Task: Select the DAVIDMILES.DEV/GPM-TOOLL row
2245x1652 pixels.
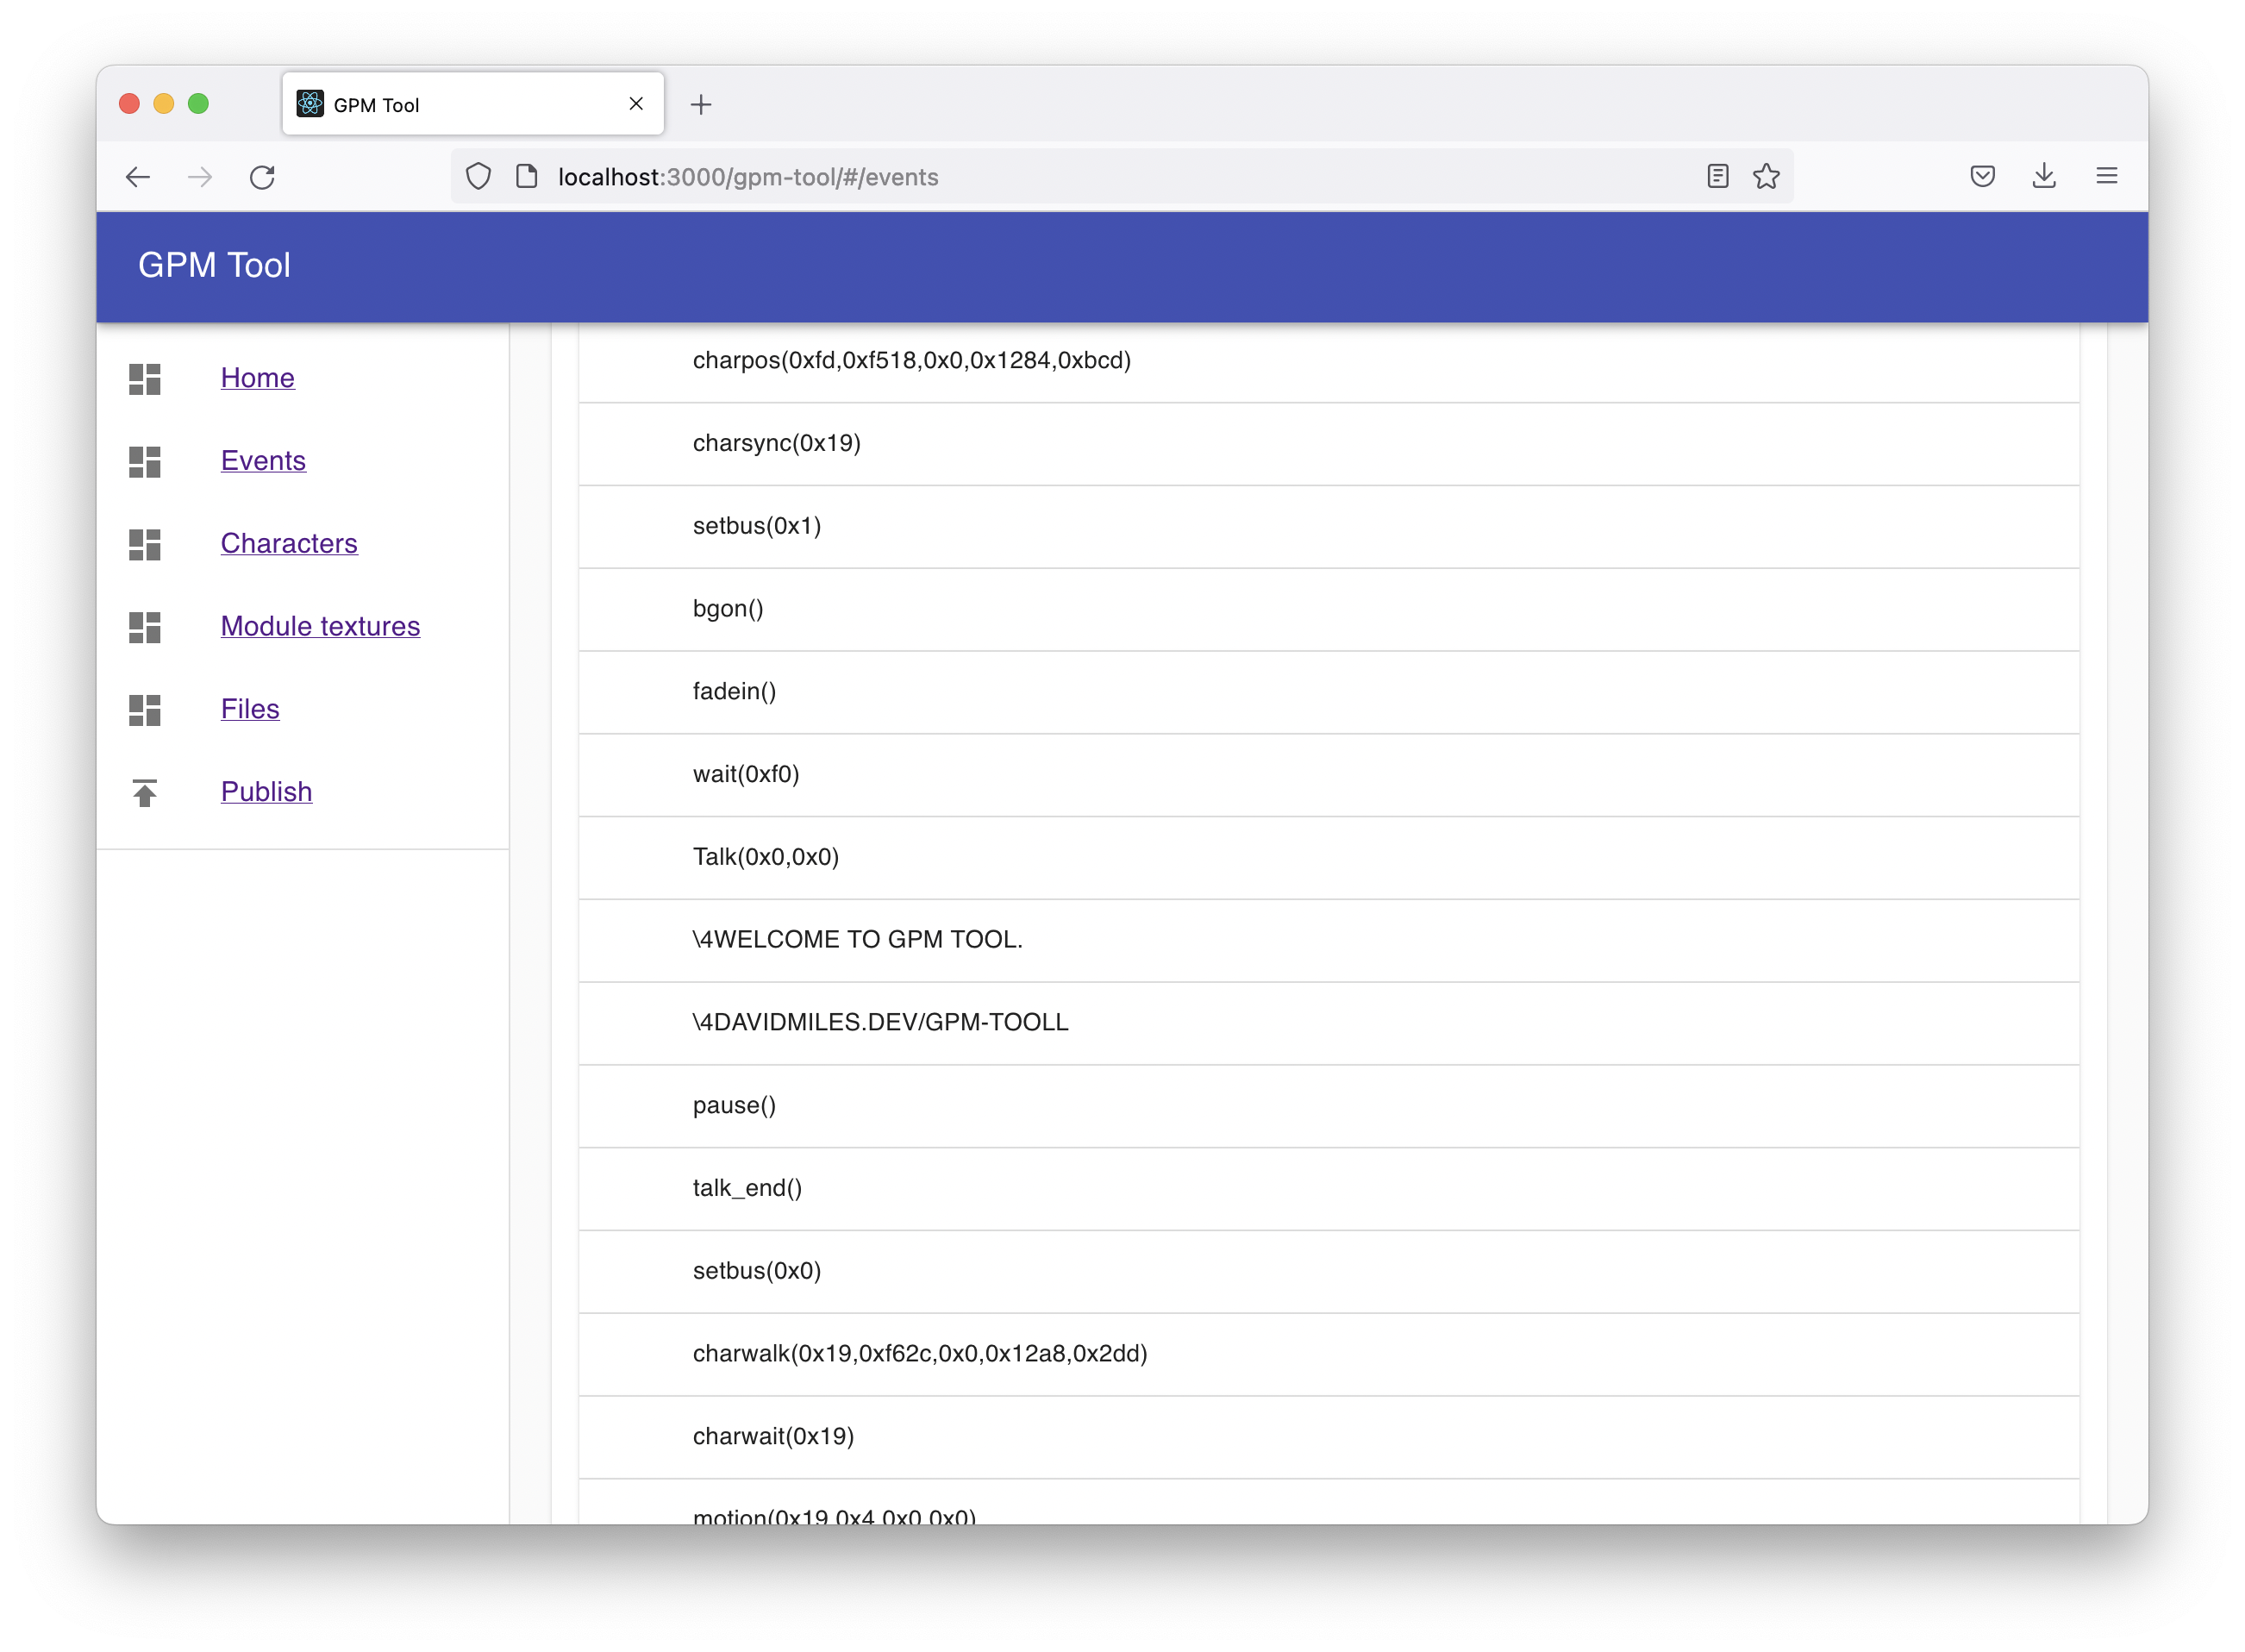Action: click(x=1329, y=1023)
